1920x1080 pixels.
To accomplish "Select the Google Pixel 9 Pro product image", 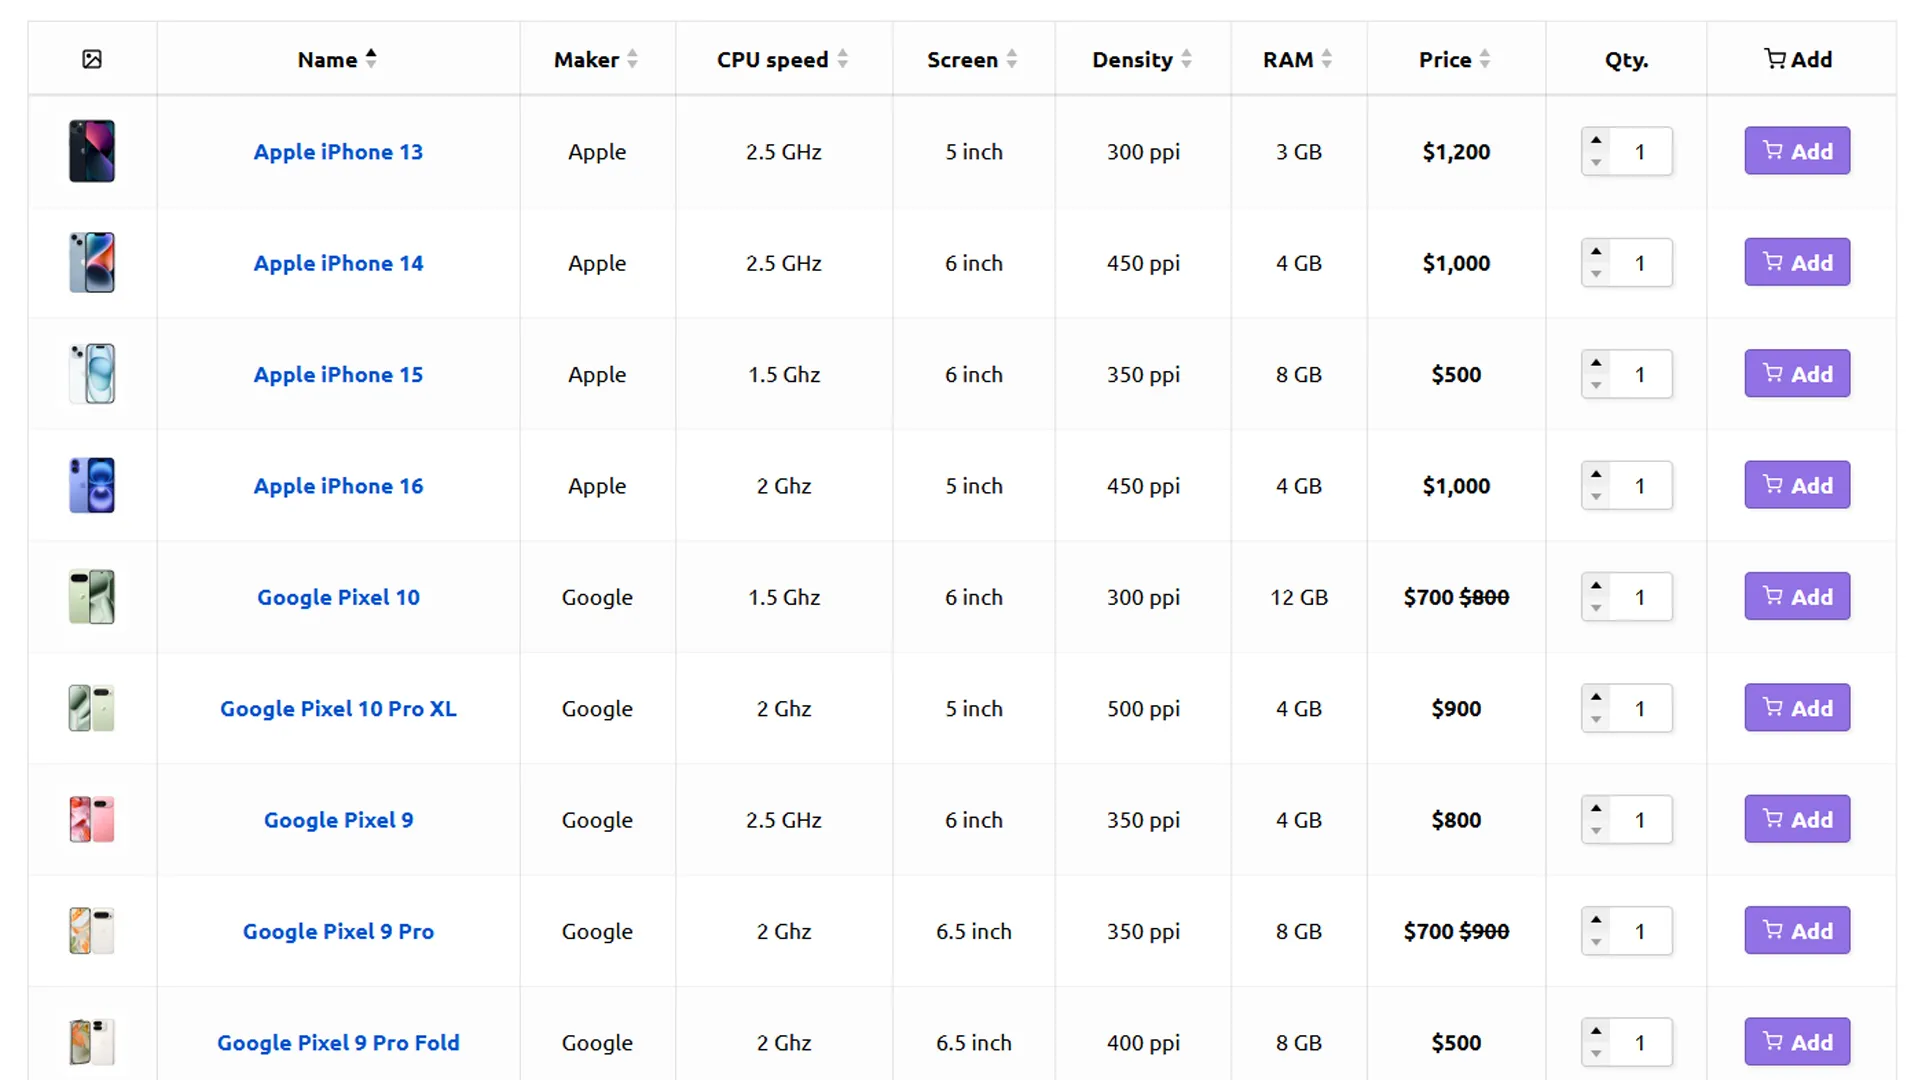I will (92, 931).
